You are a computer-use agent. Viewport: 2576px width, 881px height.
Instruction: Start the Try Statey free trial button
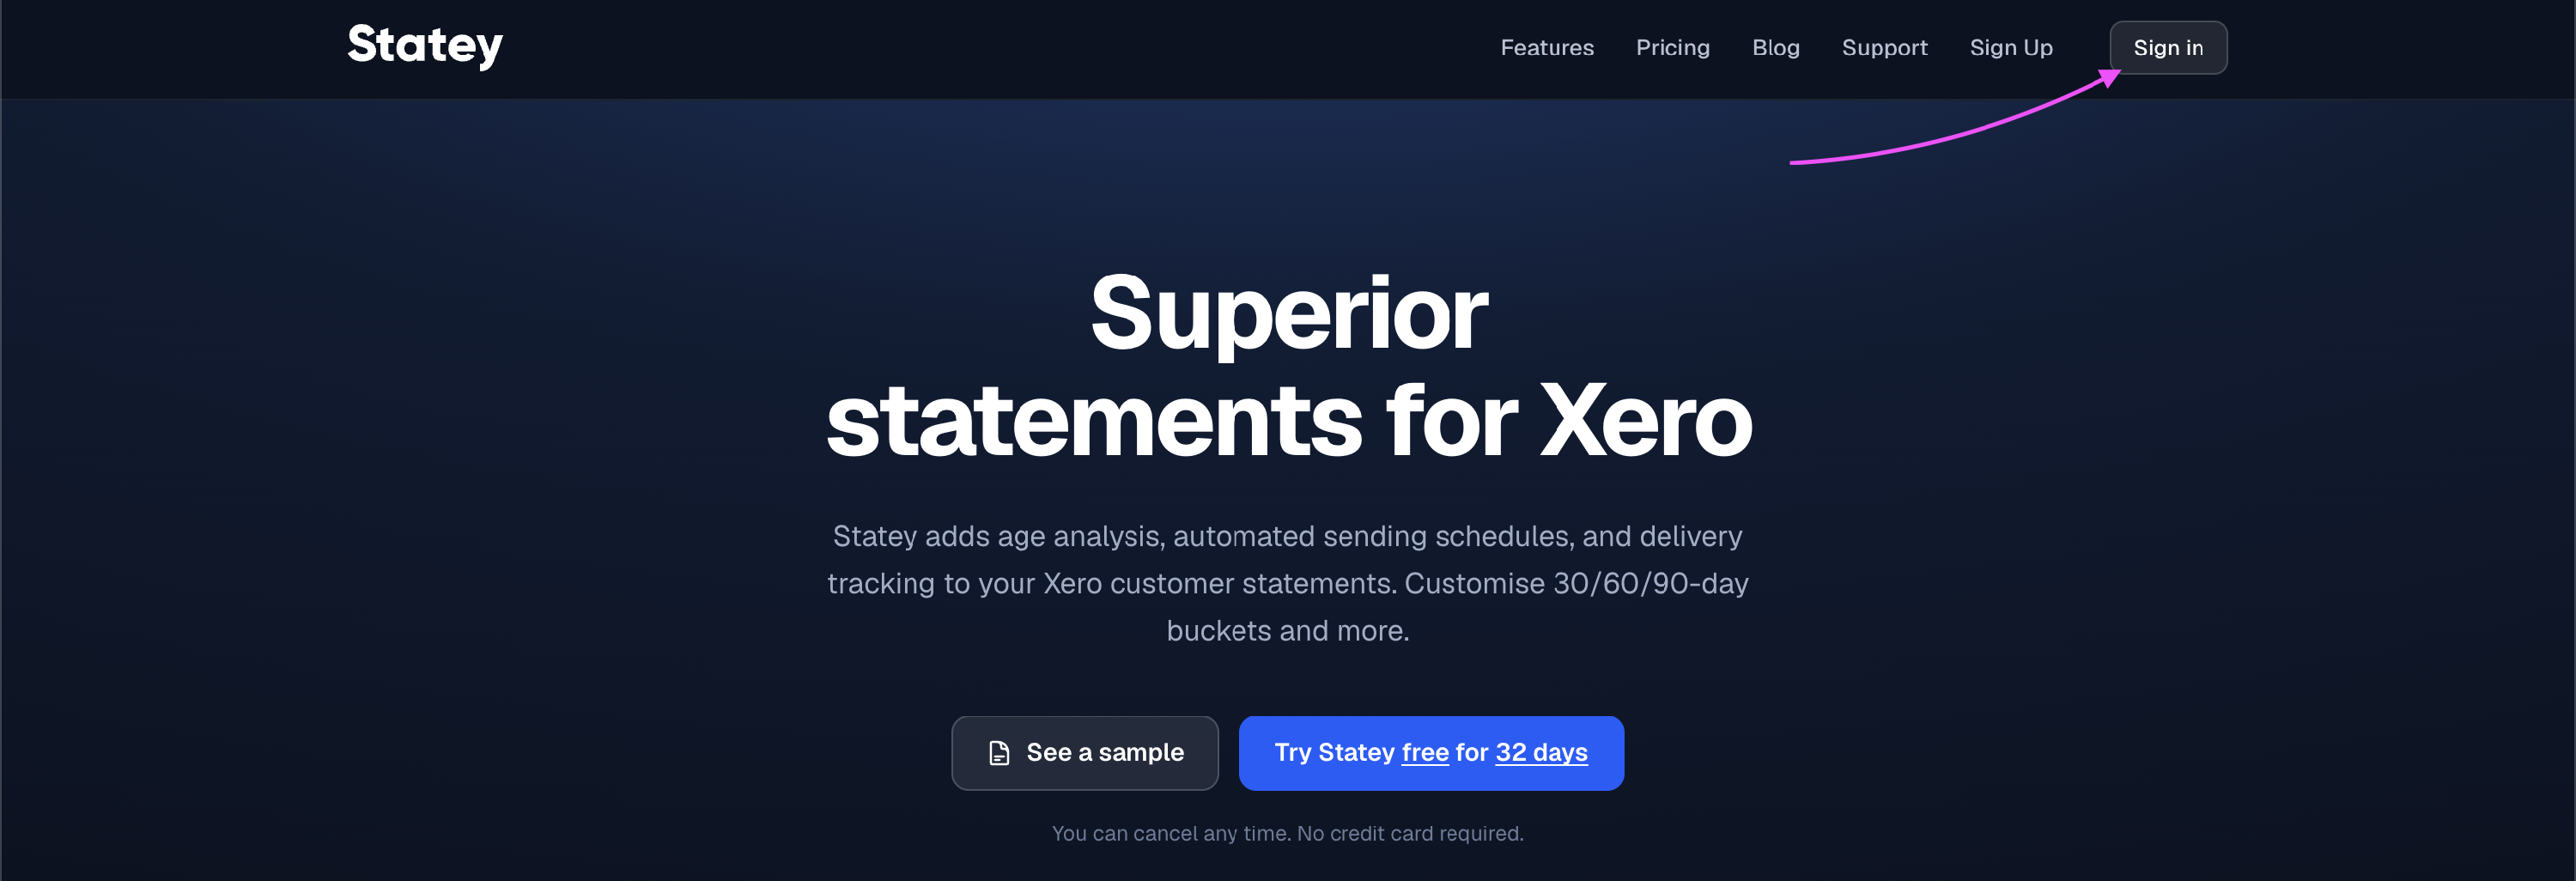(x=1431, y=753)
